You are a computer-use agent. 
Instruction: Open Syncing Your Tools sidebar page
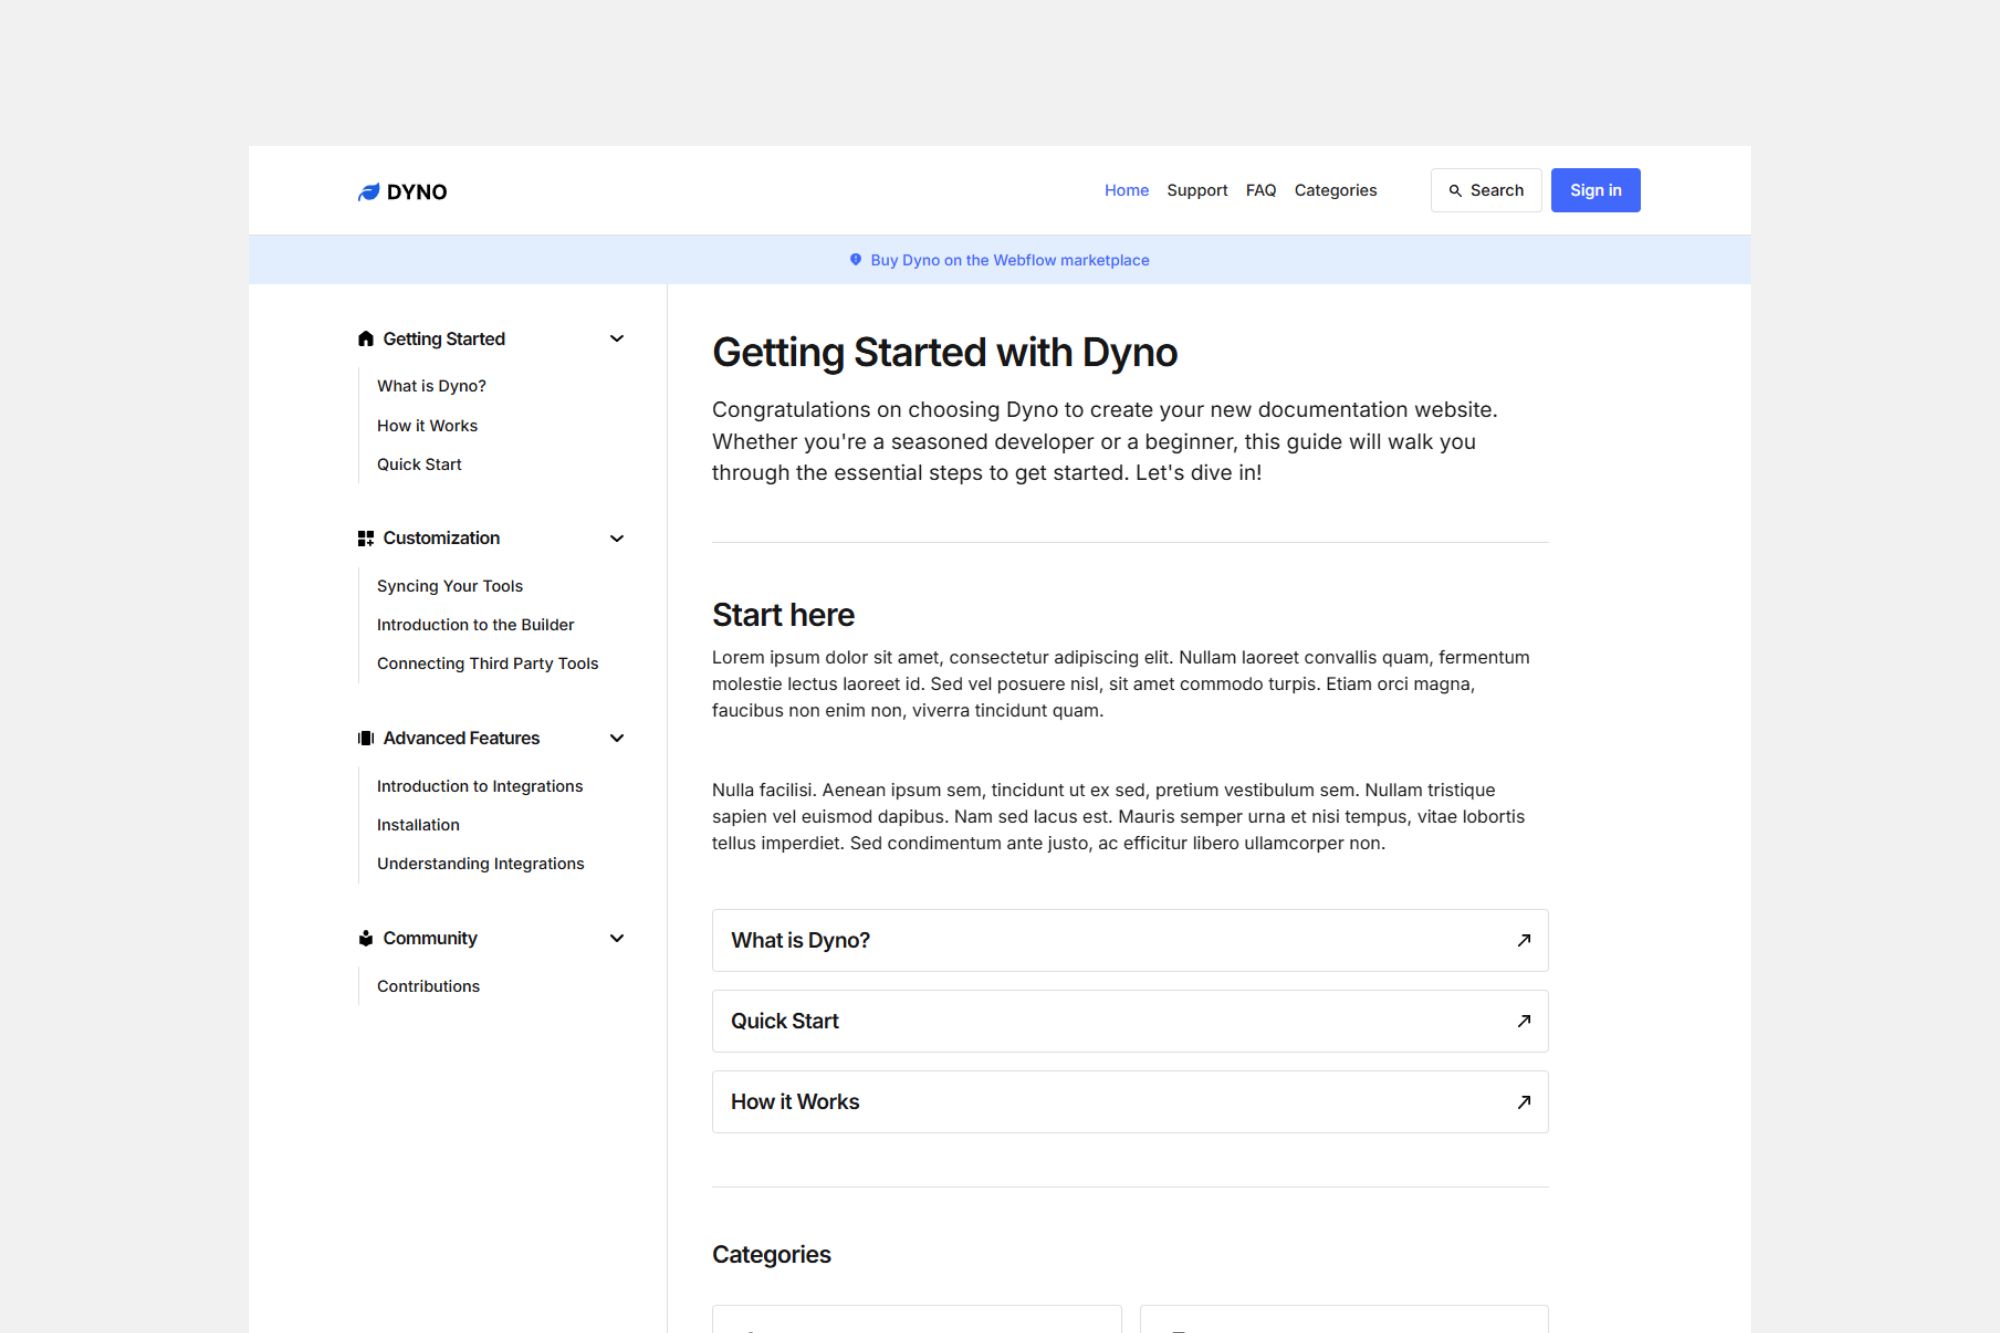449,586
